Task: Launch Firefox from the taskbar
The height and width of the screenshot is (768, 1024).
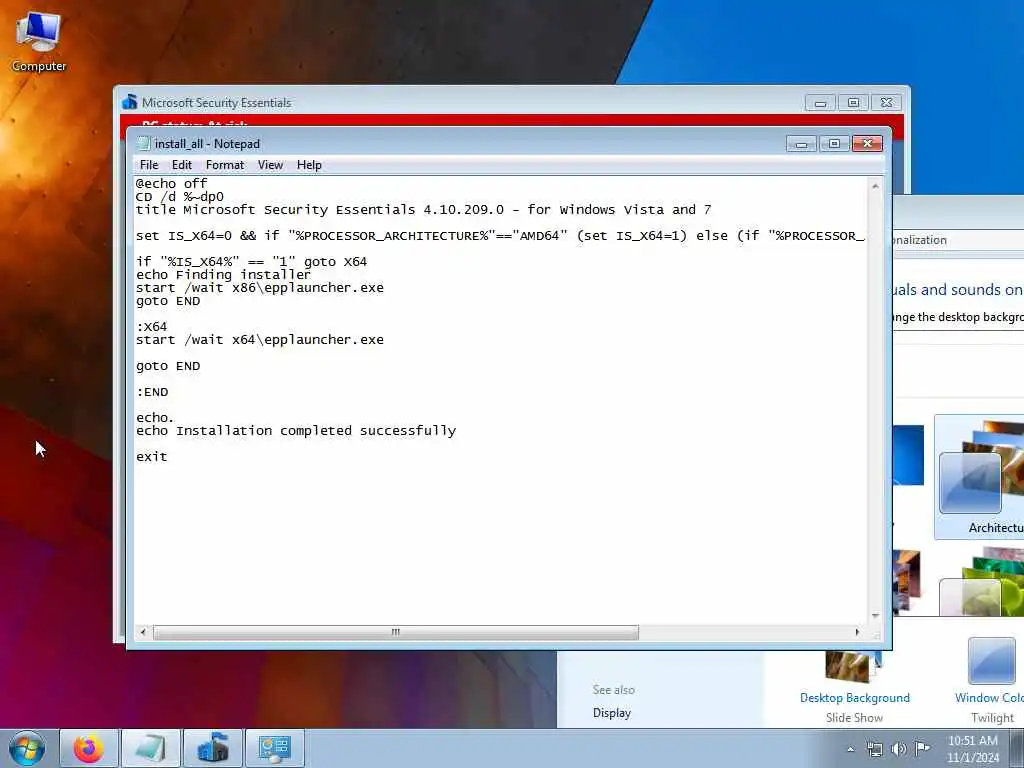Action: (x=88, y=748)
